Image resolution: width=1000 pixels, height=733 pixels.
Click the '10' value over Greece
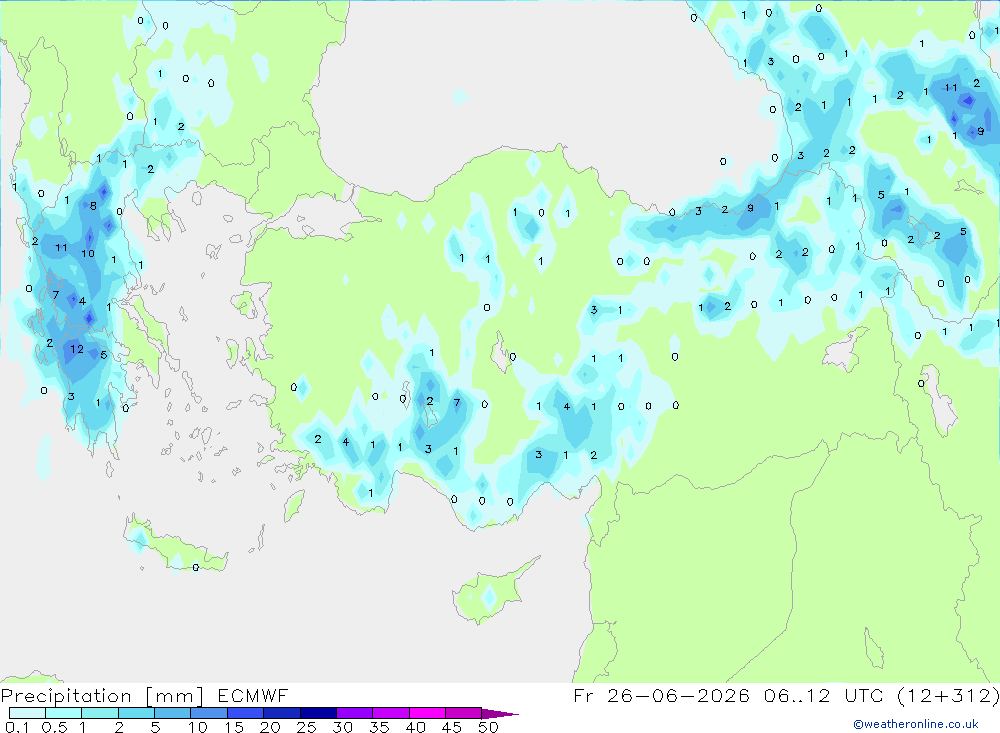88,253
